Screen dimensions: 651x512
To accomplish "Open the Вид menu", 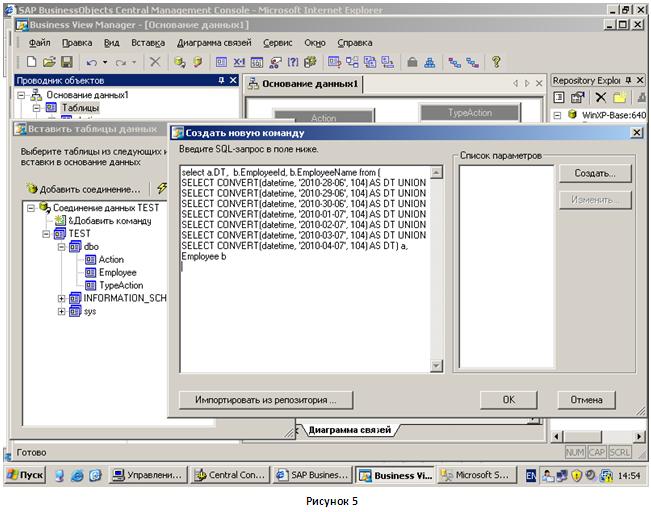I will click(x=111, y=43).
